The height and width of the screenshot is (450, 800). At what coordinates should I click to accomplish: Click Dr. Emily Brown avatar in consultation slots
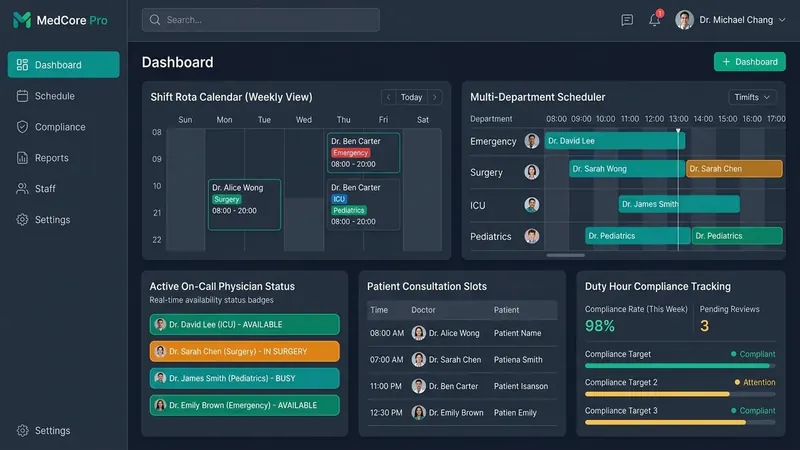pyautogui.click(x=418, y=413)
